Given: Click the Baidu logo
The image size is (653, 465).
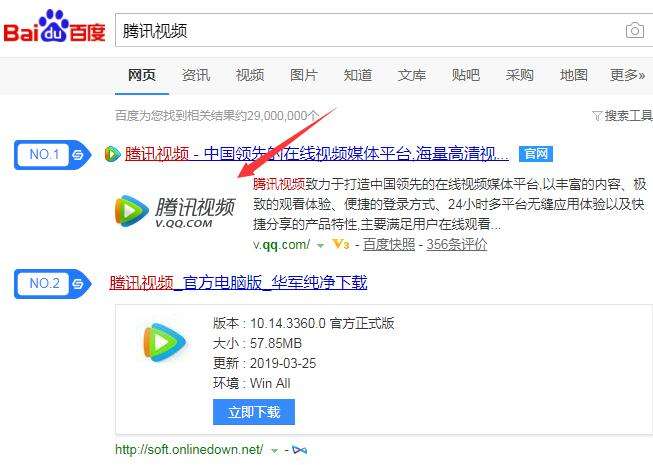Looking at the screenshot, I should point(55,27).
